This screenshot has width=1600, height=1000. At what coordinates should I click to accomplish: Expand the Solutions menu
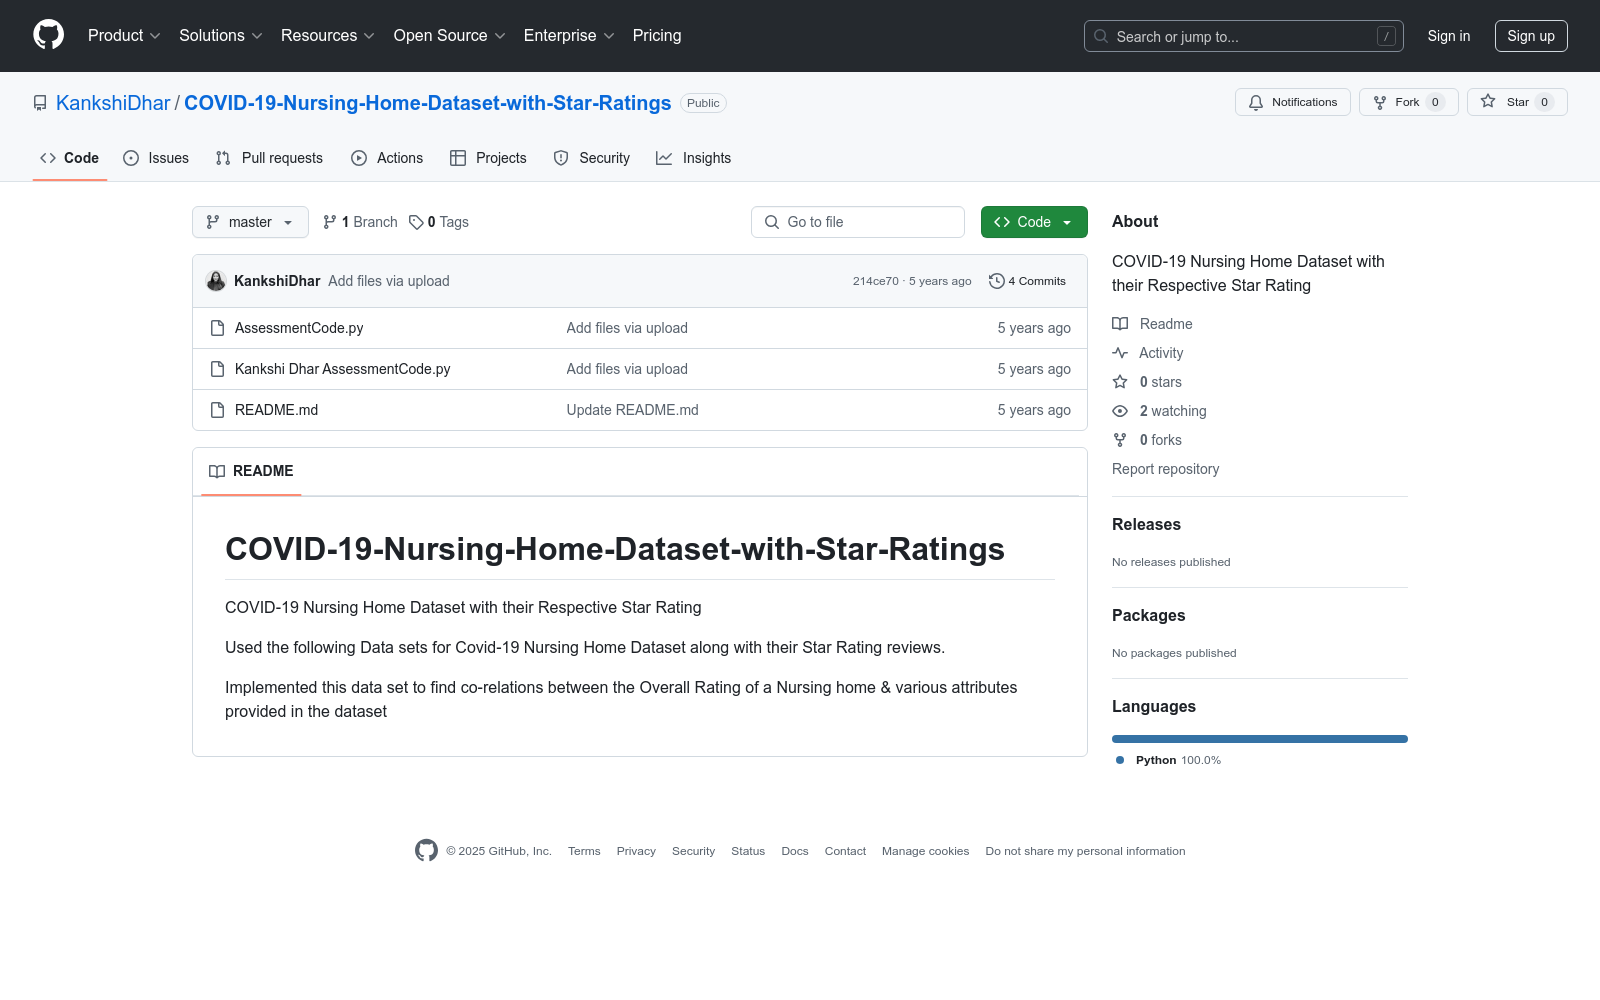point(221,35)
